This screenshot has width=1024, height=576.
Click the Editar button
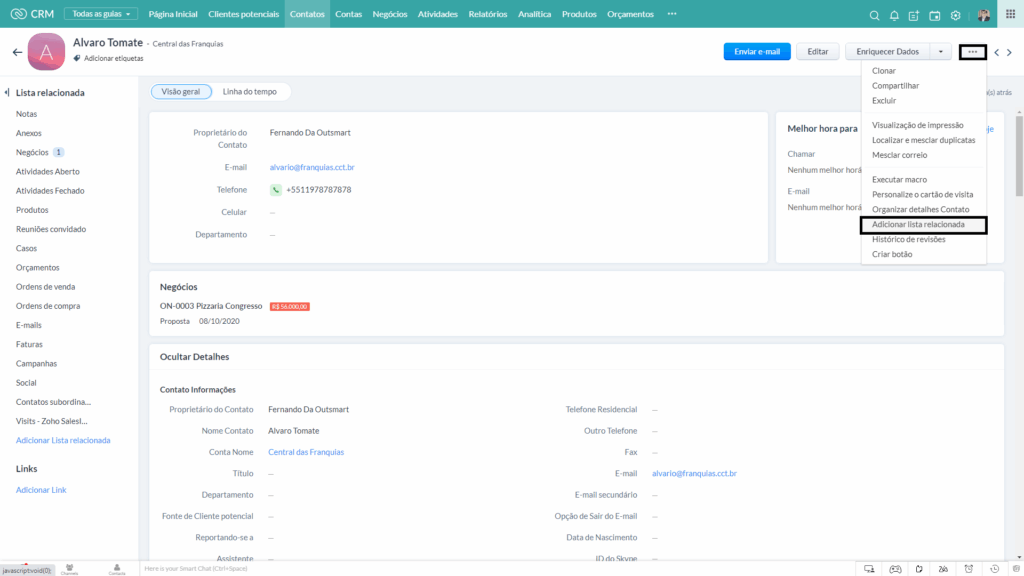coord(818,52)
